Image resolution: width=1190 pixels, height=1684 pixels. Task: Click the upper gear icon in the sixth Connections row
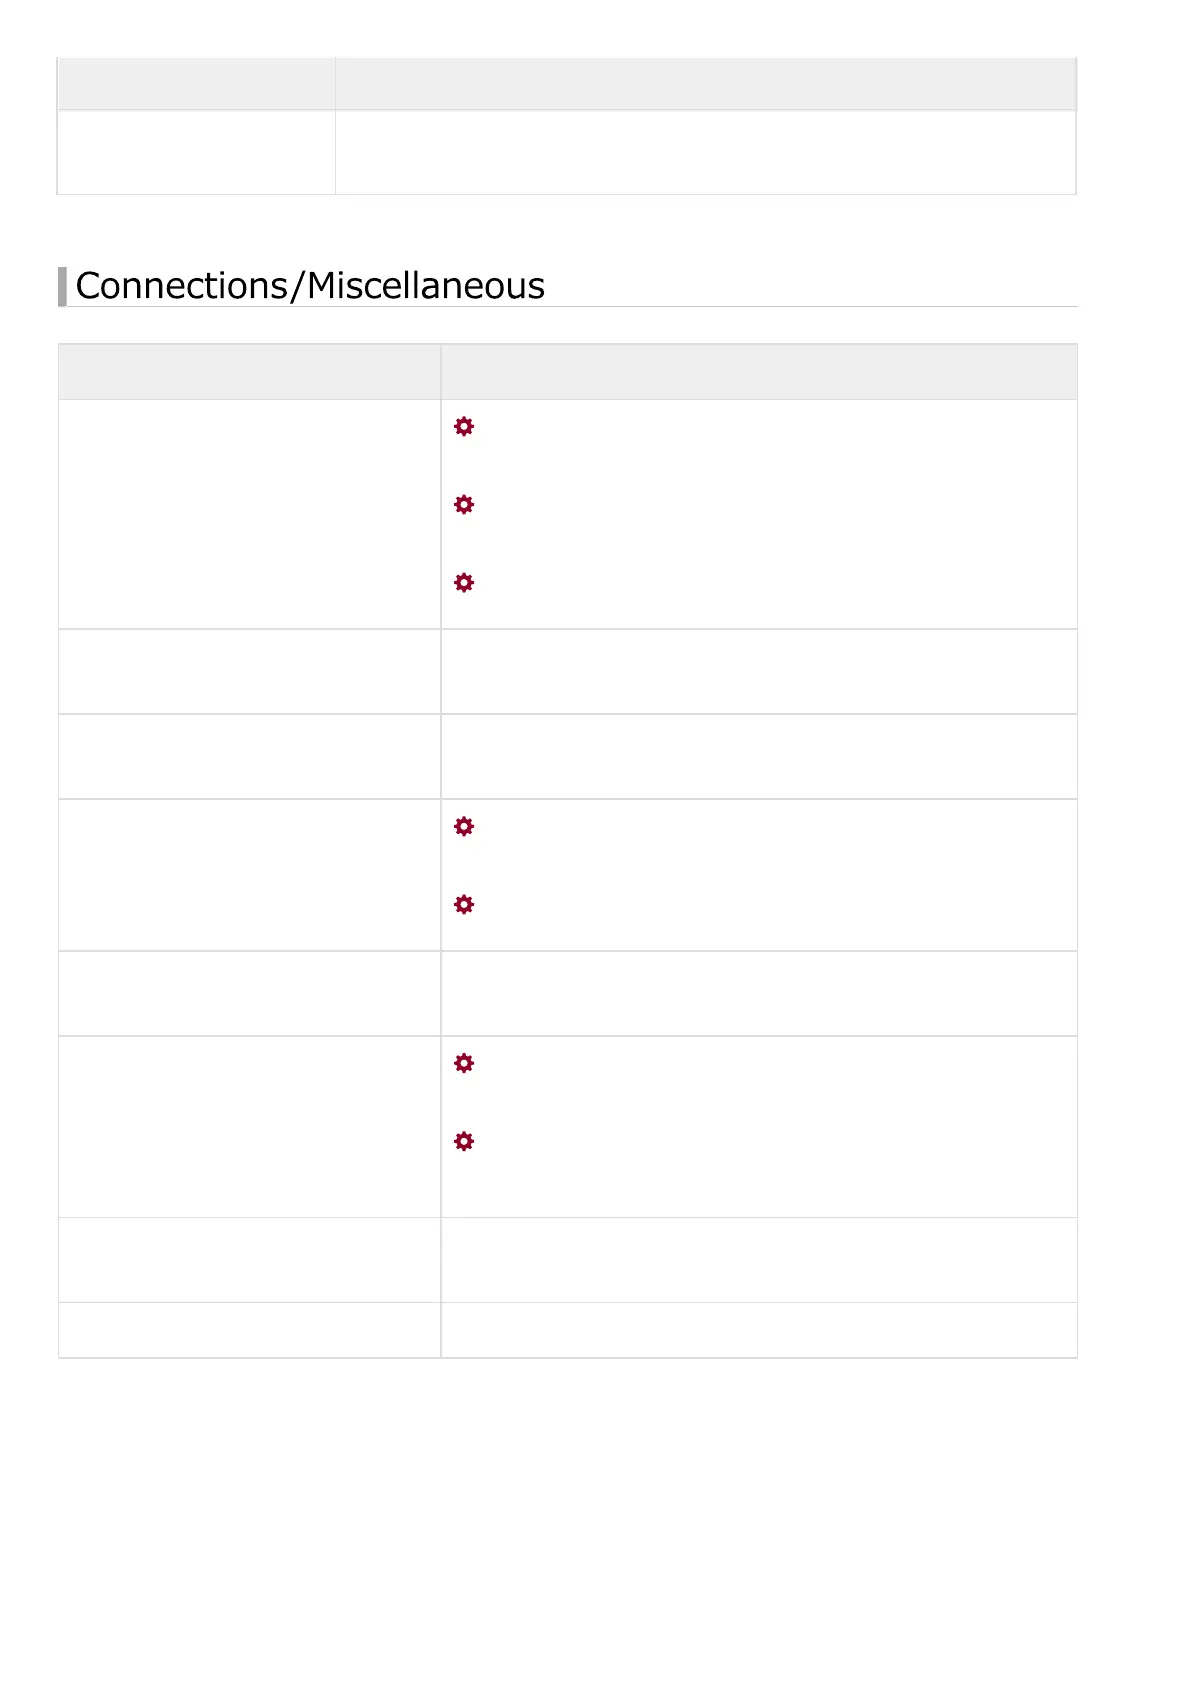464,1063
